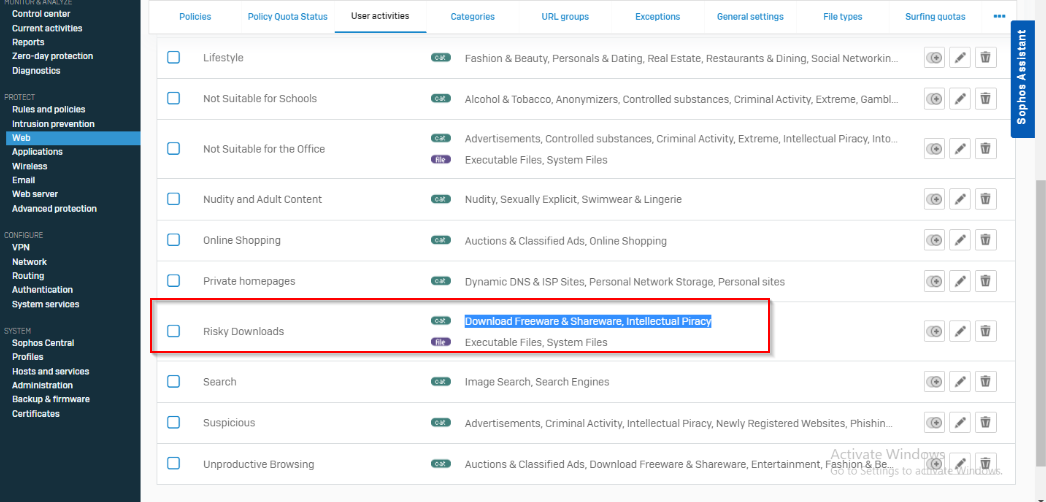This screenshot has width=1046, height=502.
Task: Edit the Risky Downloads activity
Action: pos(960,331)
